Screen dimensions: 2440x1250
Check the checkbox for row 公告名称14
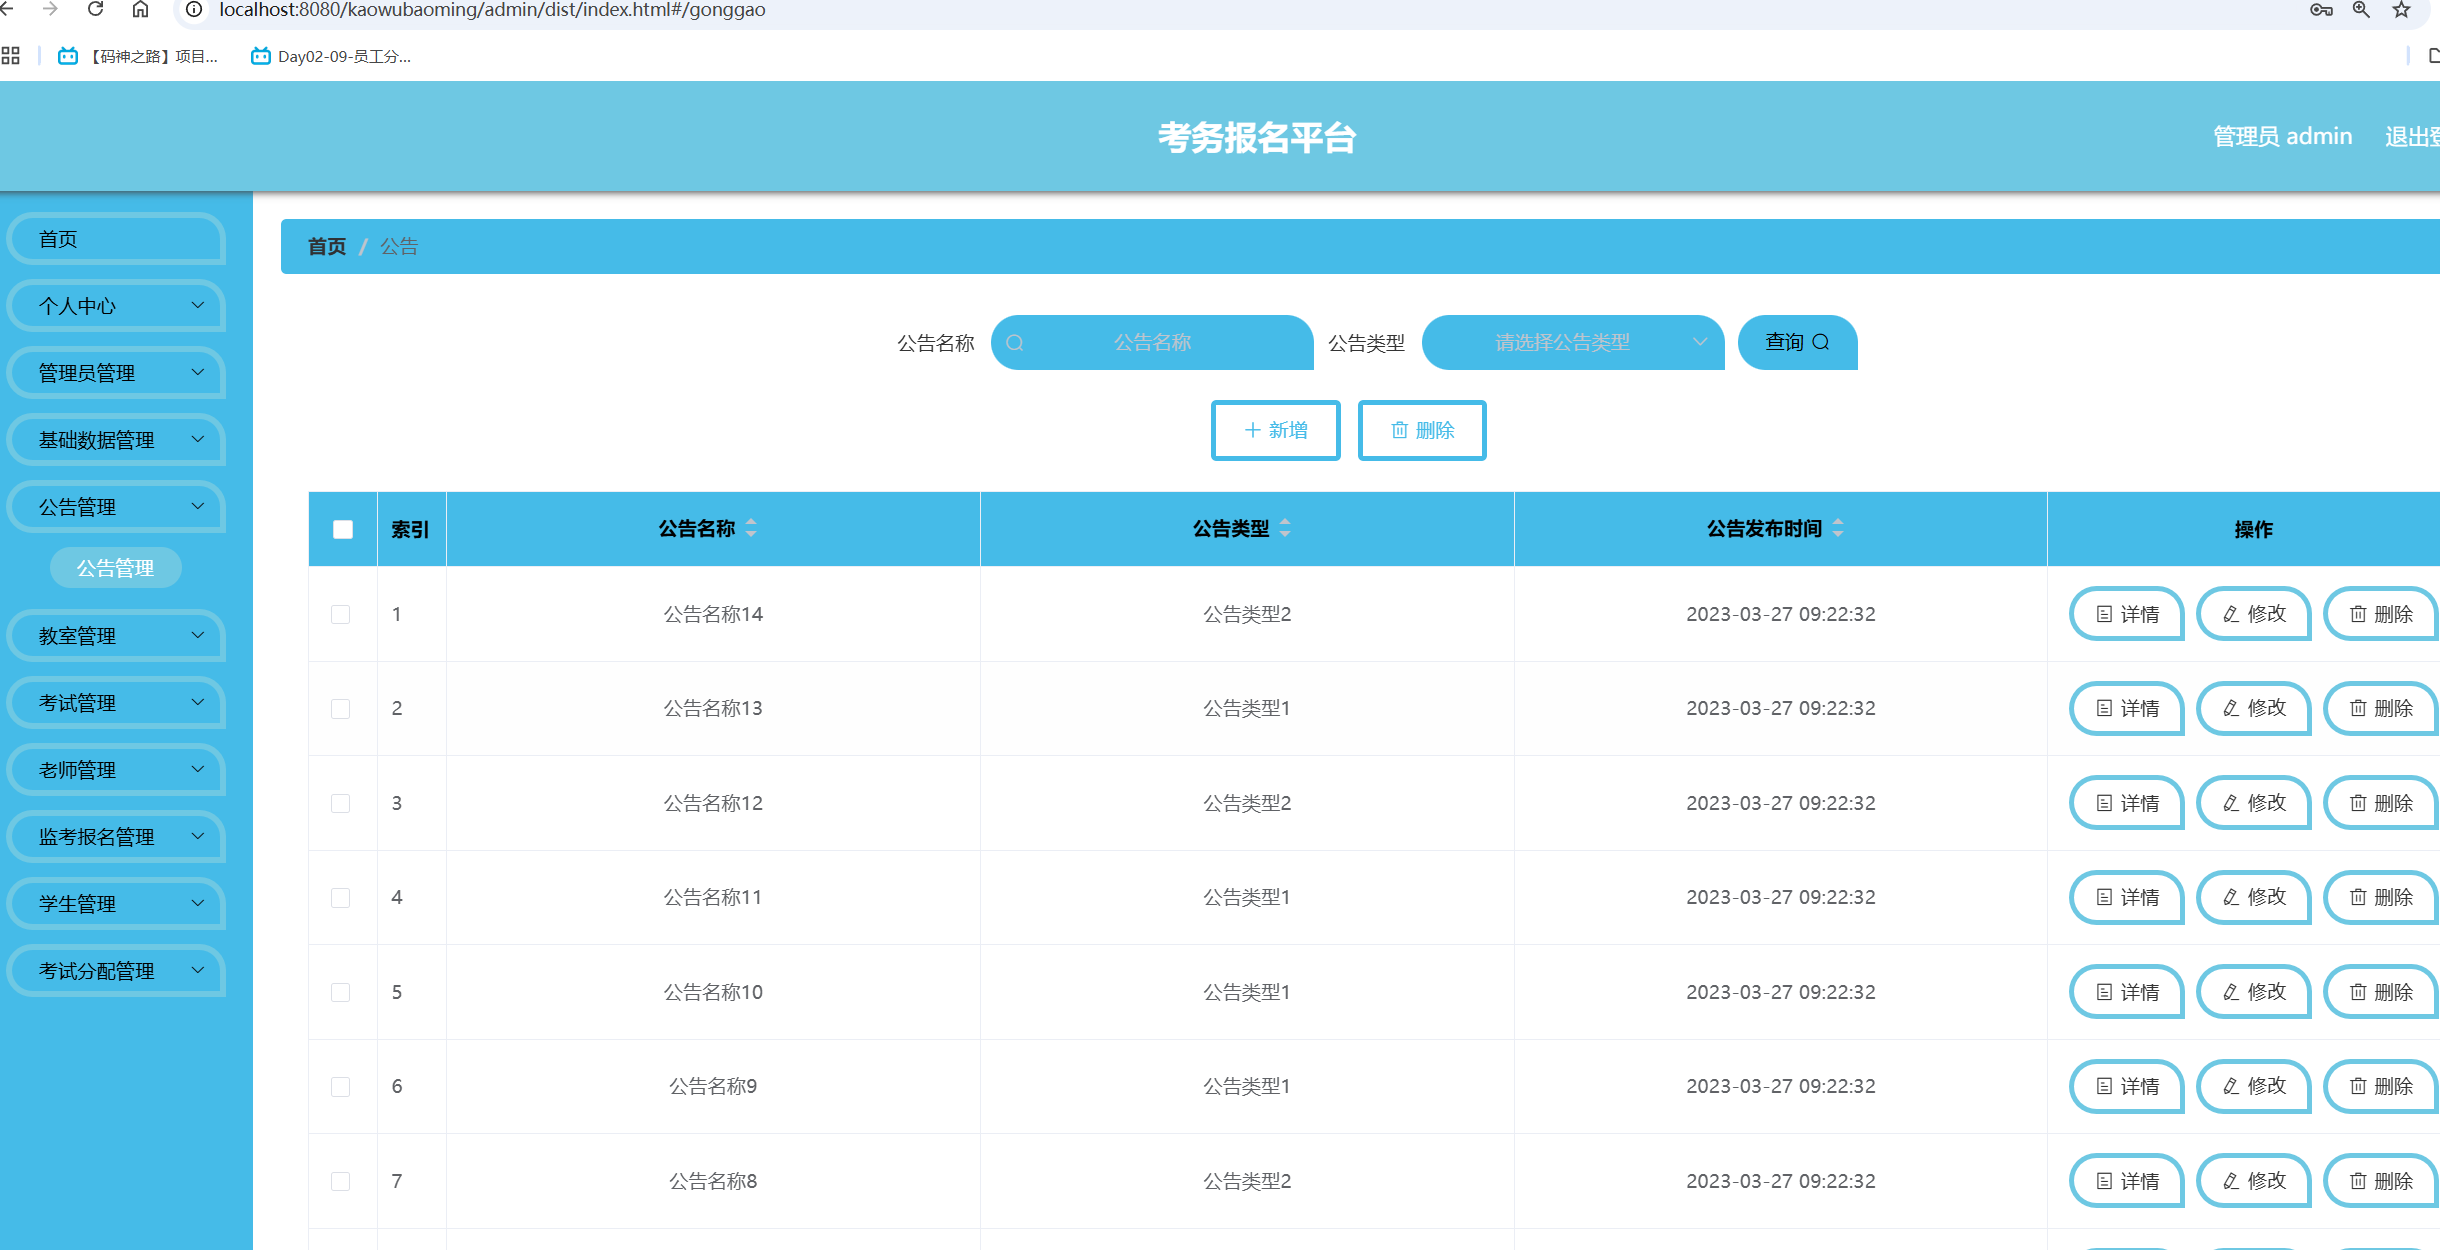click(341, 614)
